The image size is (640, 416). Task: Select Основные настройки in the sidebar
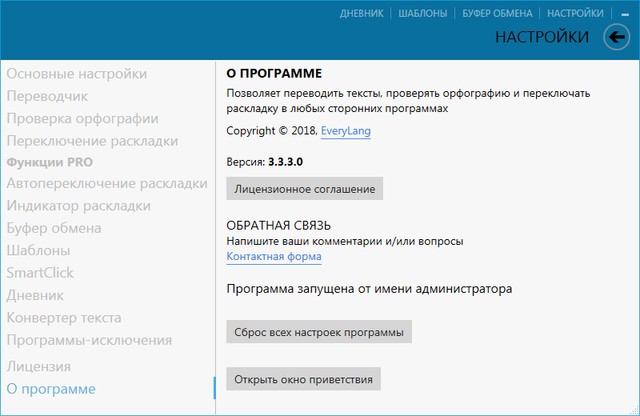pos(77,74)
